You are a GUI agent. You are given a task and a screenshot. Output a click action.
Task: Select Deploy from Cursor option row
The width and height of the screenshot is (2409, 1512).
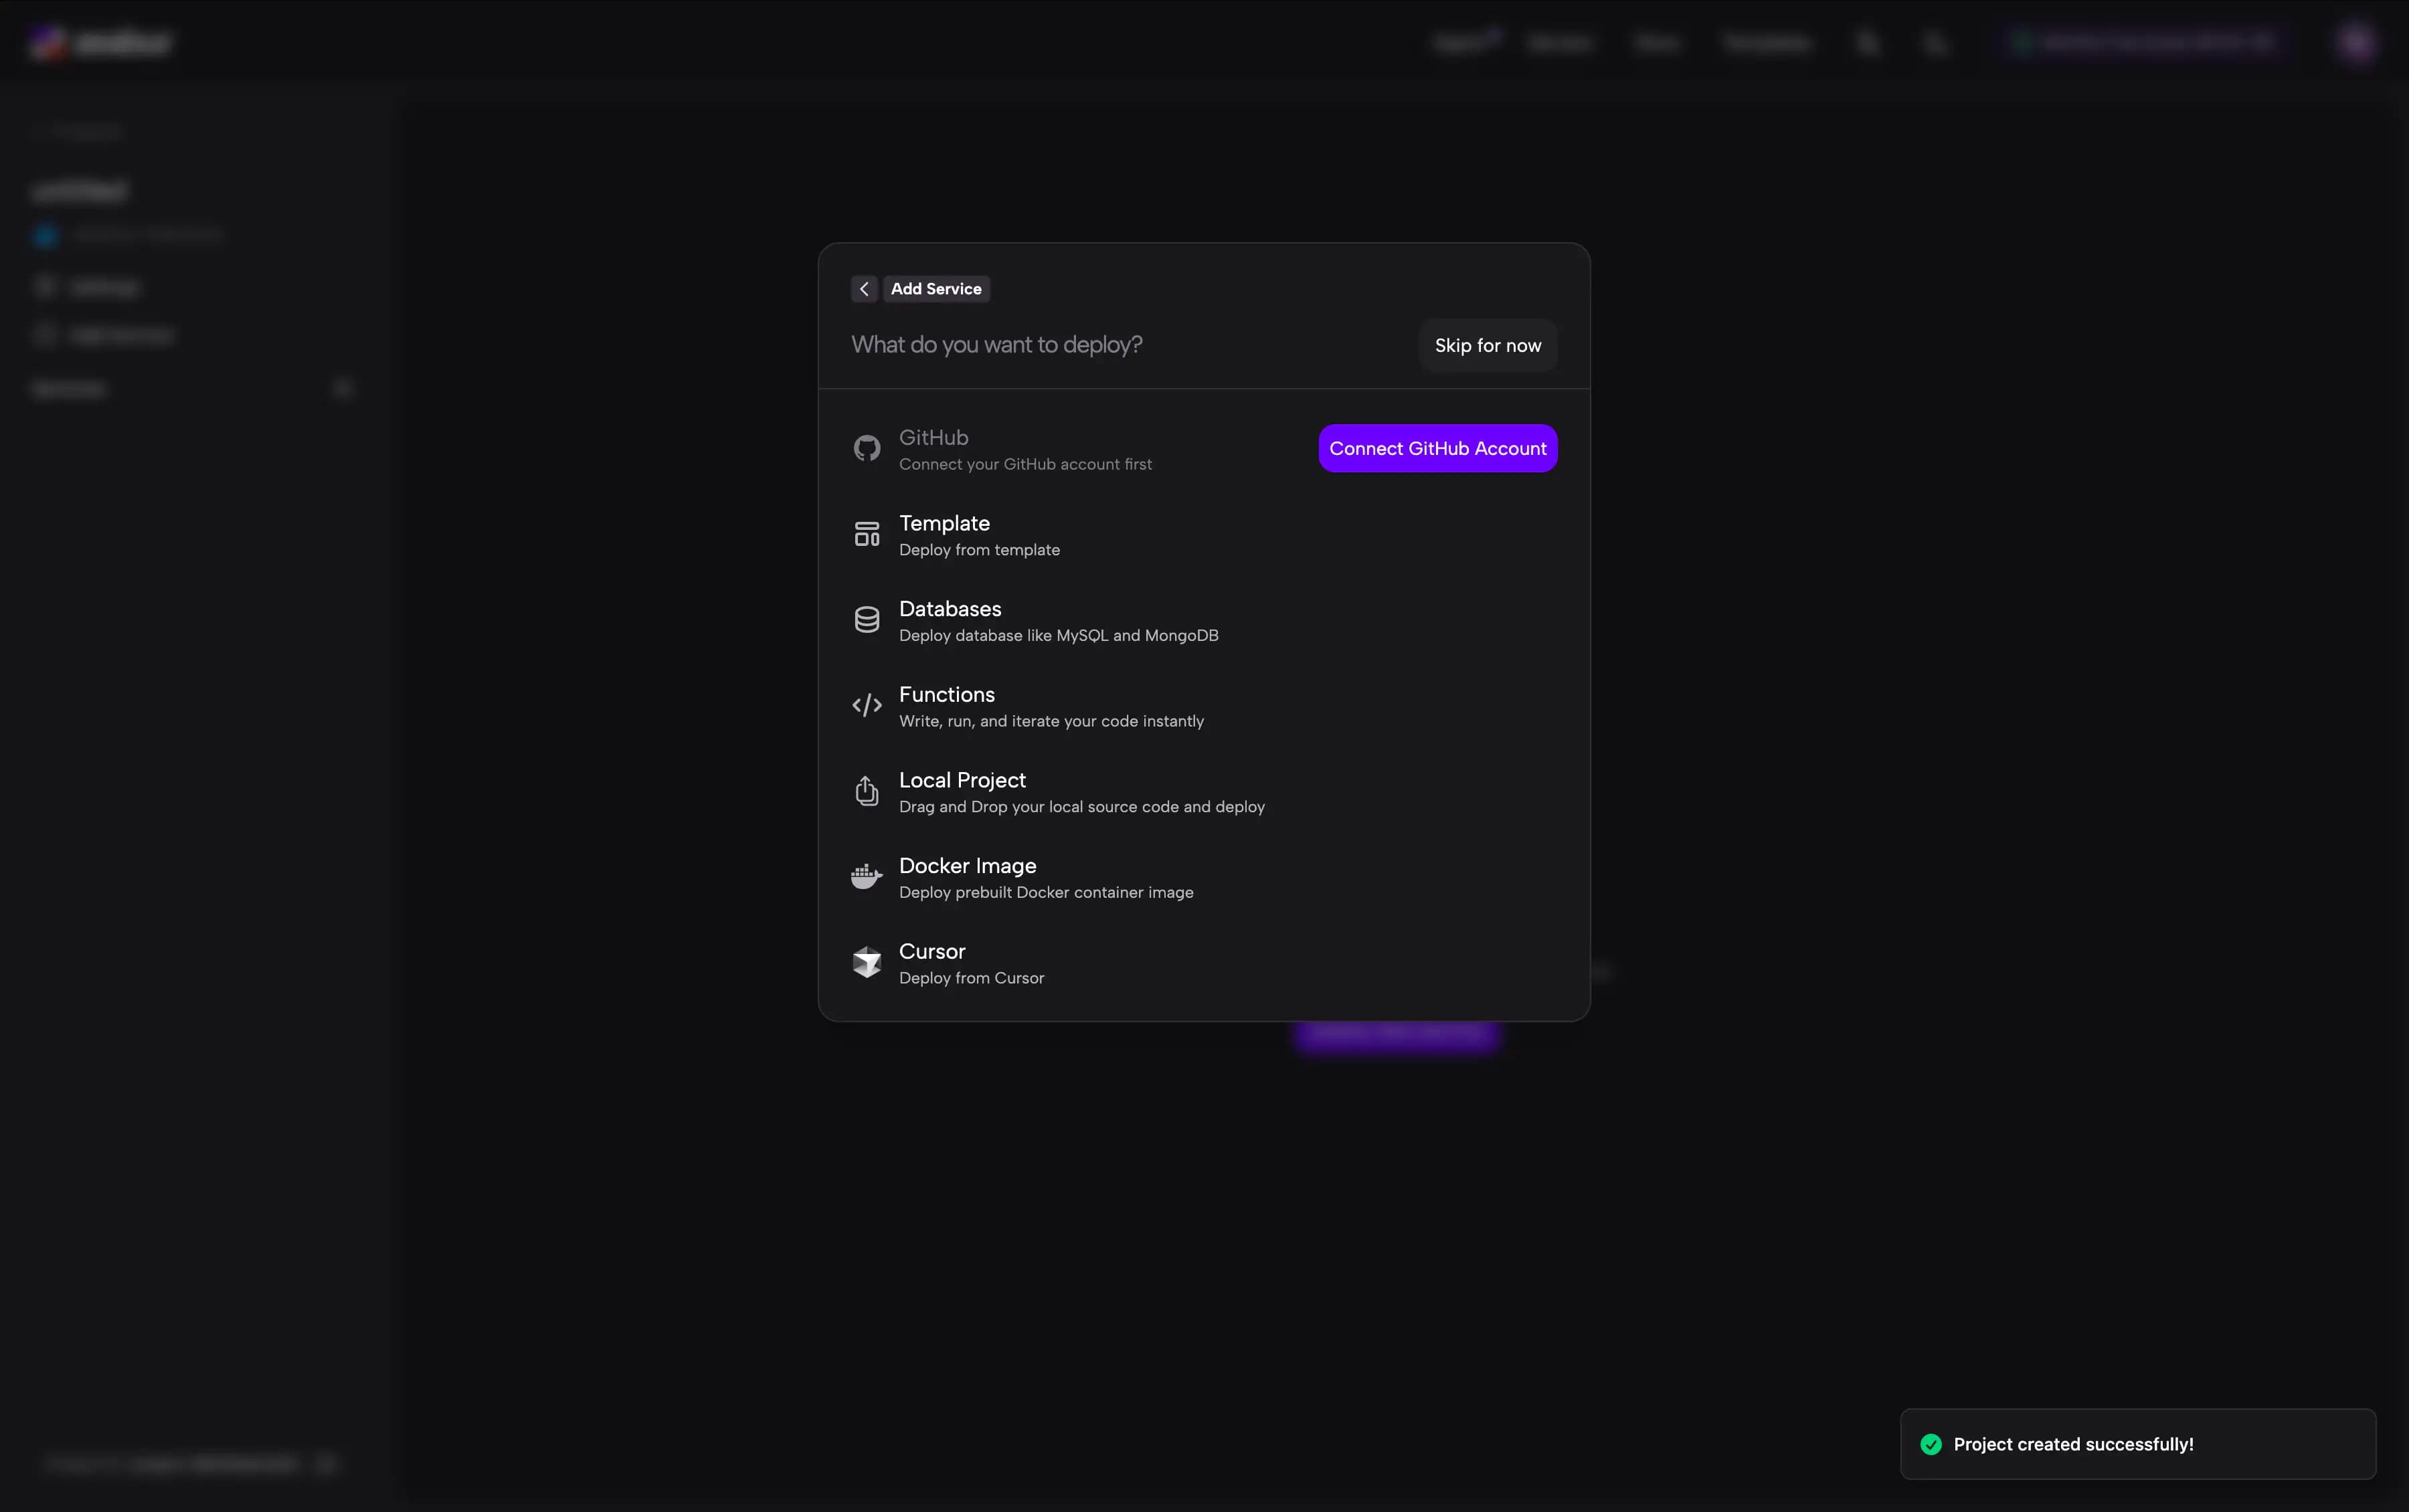(971, 962)
